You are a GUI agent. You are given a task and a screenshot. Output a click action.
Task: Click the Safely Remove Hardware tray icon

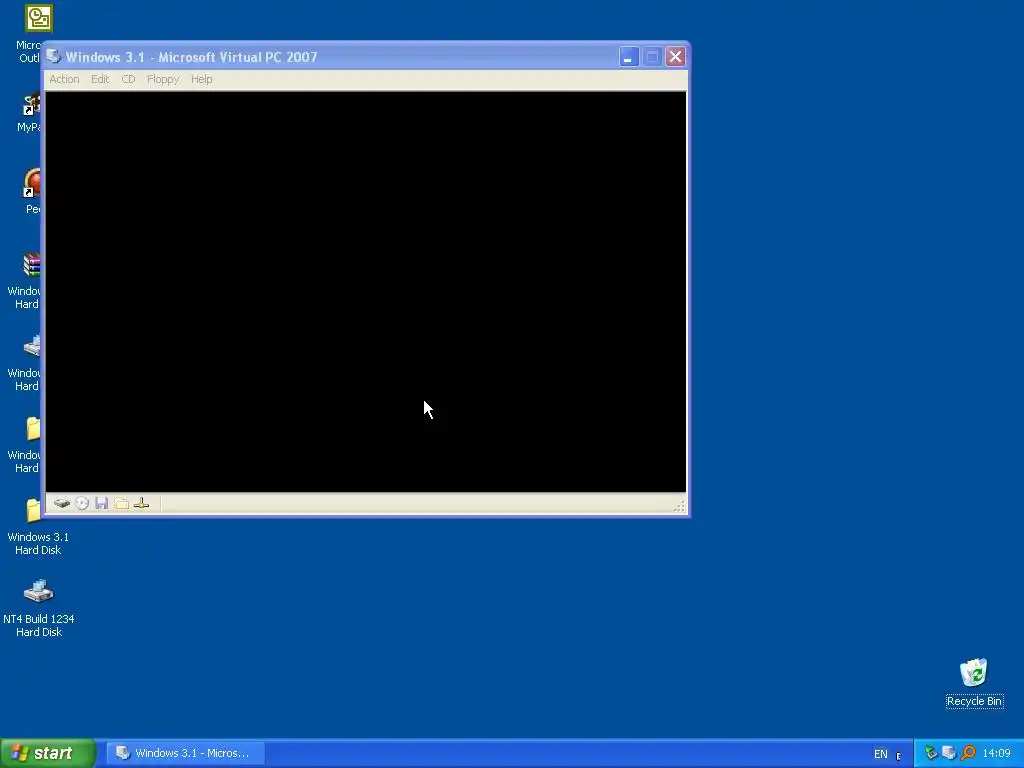[931, 753]
